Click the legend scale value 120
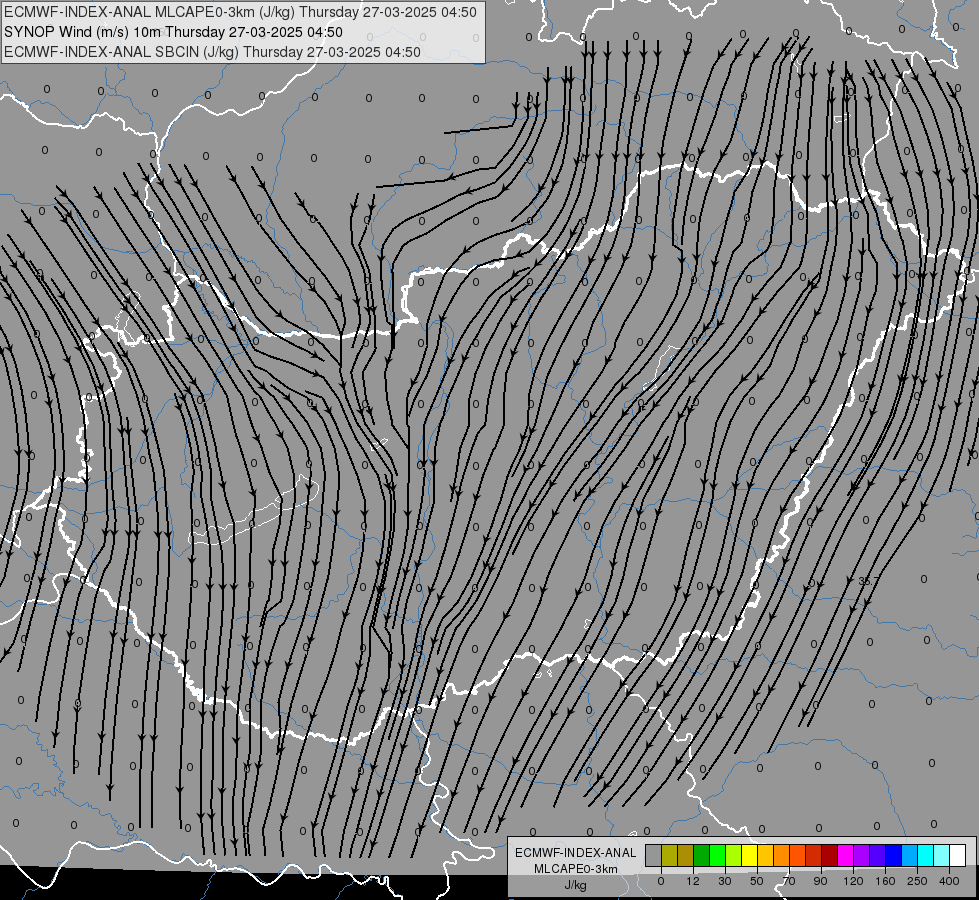 click(853, 881)
